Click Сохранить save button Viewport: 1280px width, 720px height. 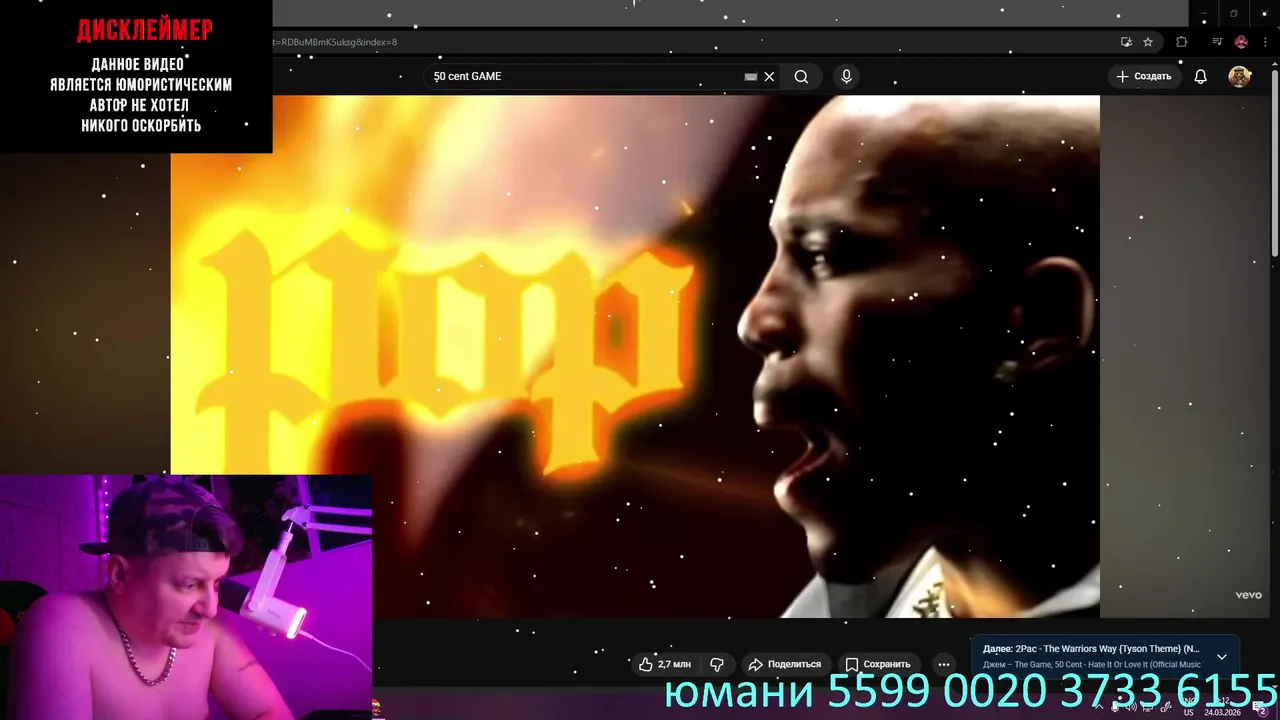pyautogui.click(x=878, y=664)
